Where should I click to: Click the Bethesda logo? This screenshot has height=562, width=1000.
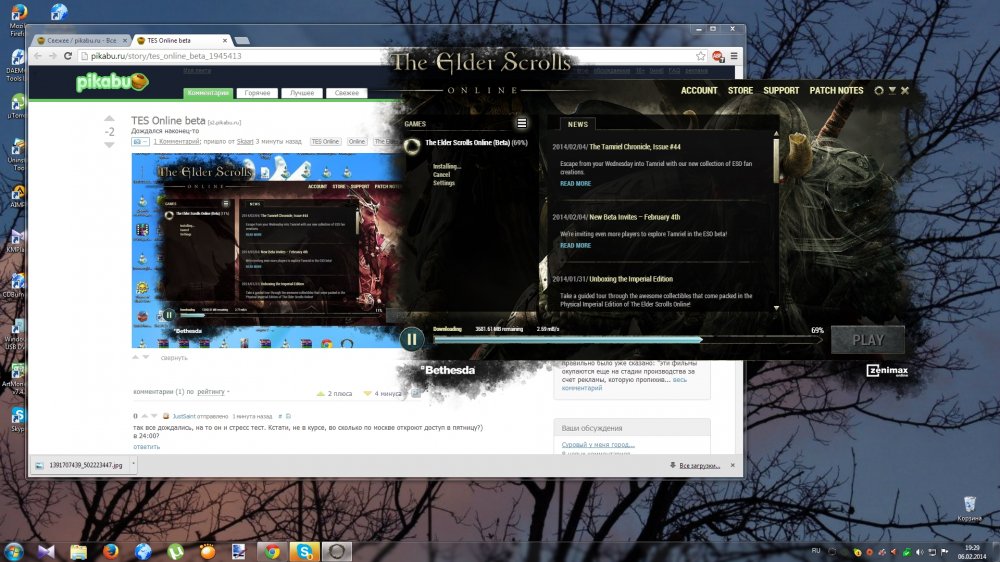click(448, 370)
